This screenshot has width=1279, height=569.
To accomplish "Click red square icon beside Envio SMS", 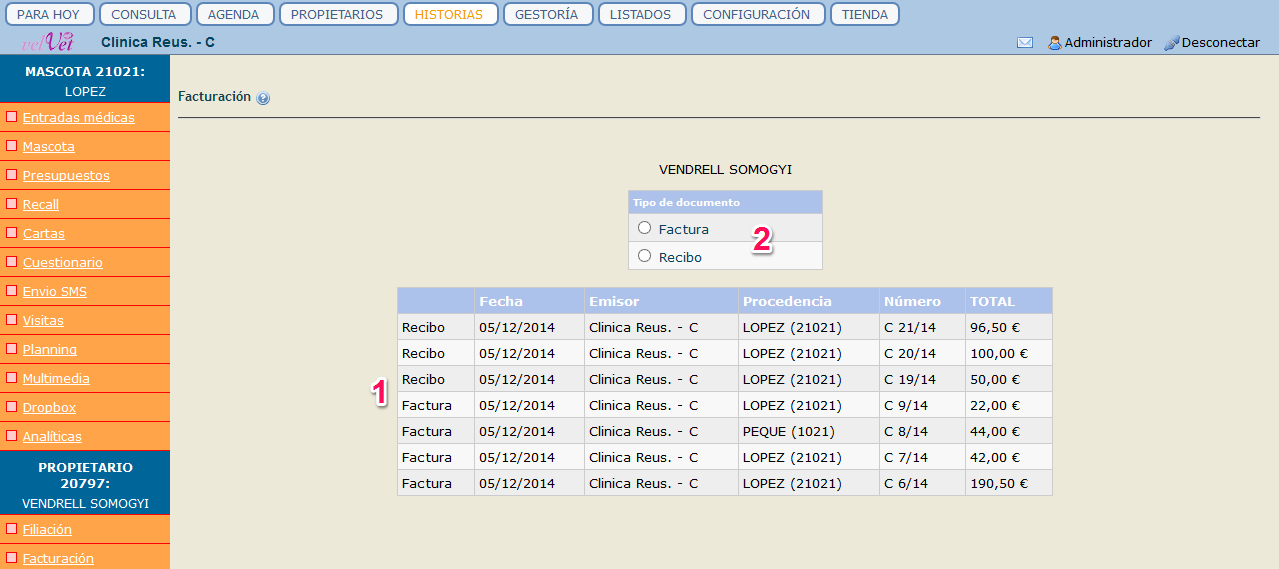I will tap(12, 291).
